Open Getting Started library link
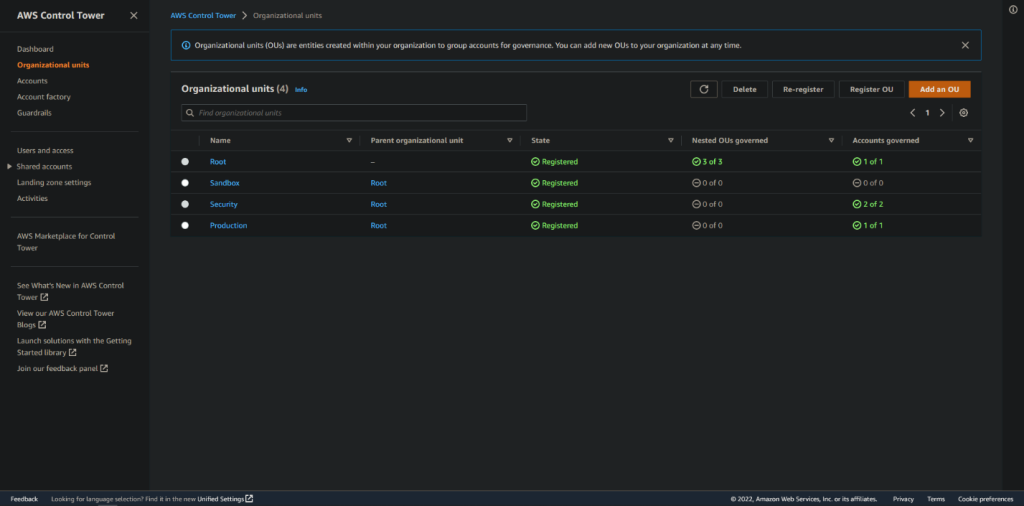The height and width of the screenshot is (506, 1024). 74,347
